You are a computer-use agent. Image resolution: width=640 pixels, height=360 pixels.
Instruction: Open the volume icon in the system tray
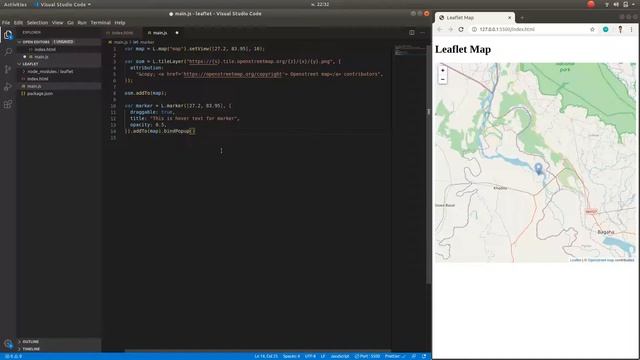pos(616,4)
